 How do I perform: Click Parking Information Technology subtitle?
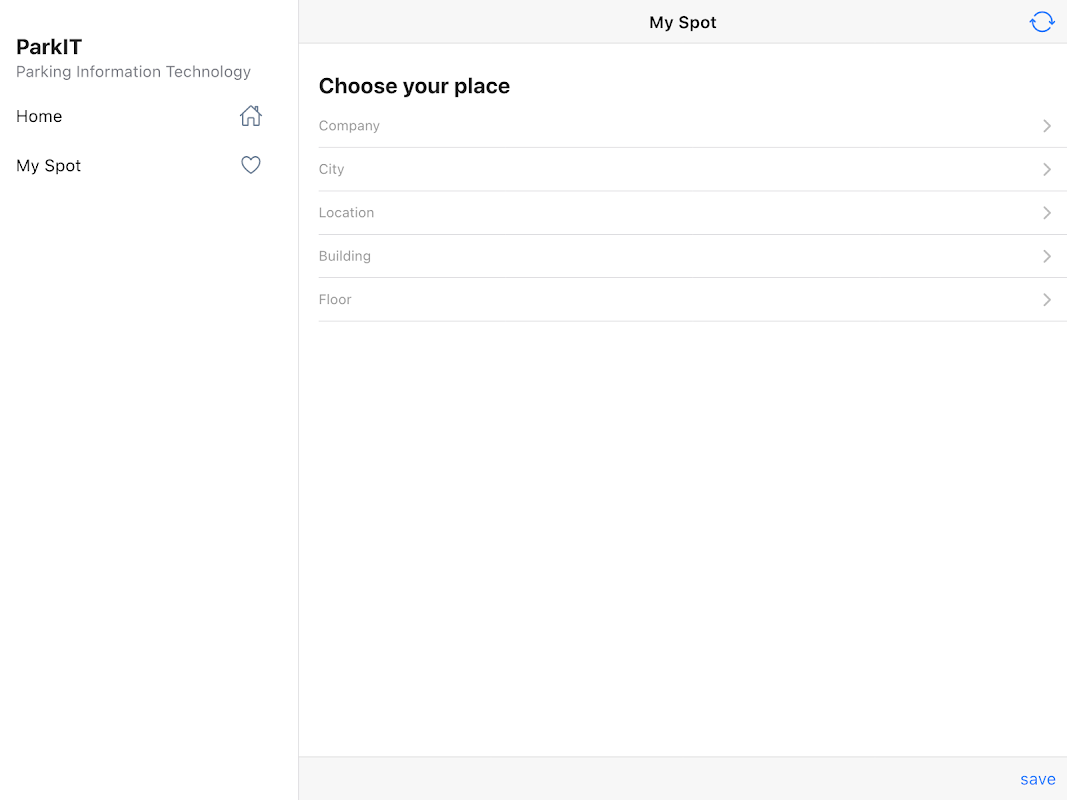point(133,72)
